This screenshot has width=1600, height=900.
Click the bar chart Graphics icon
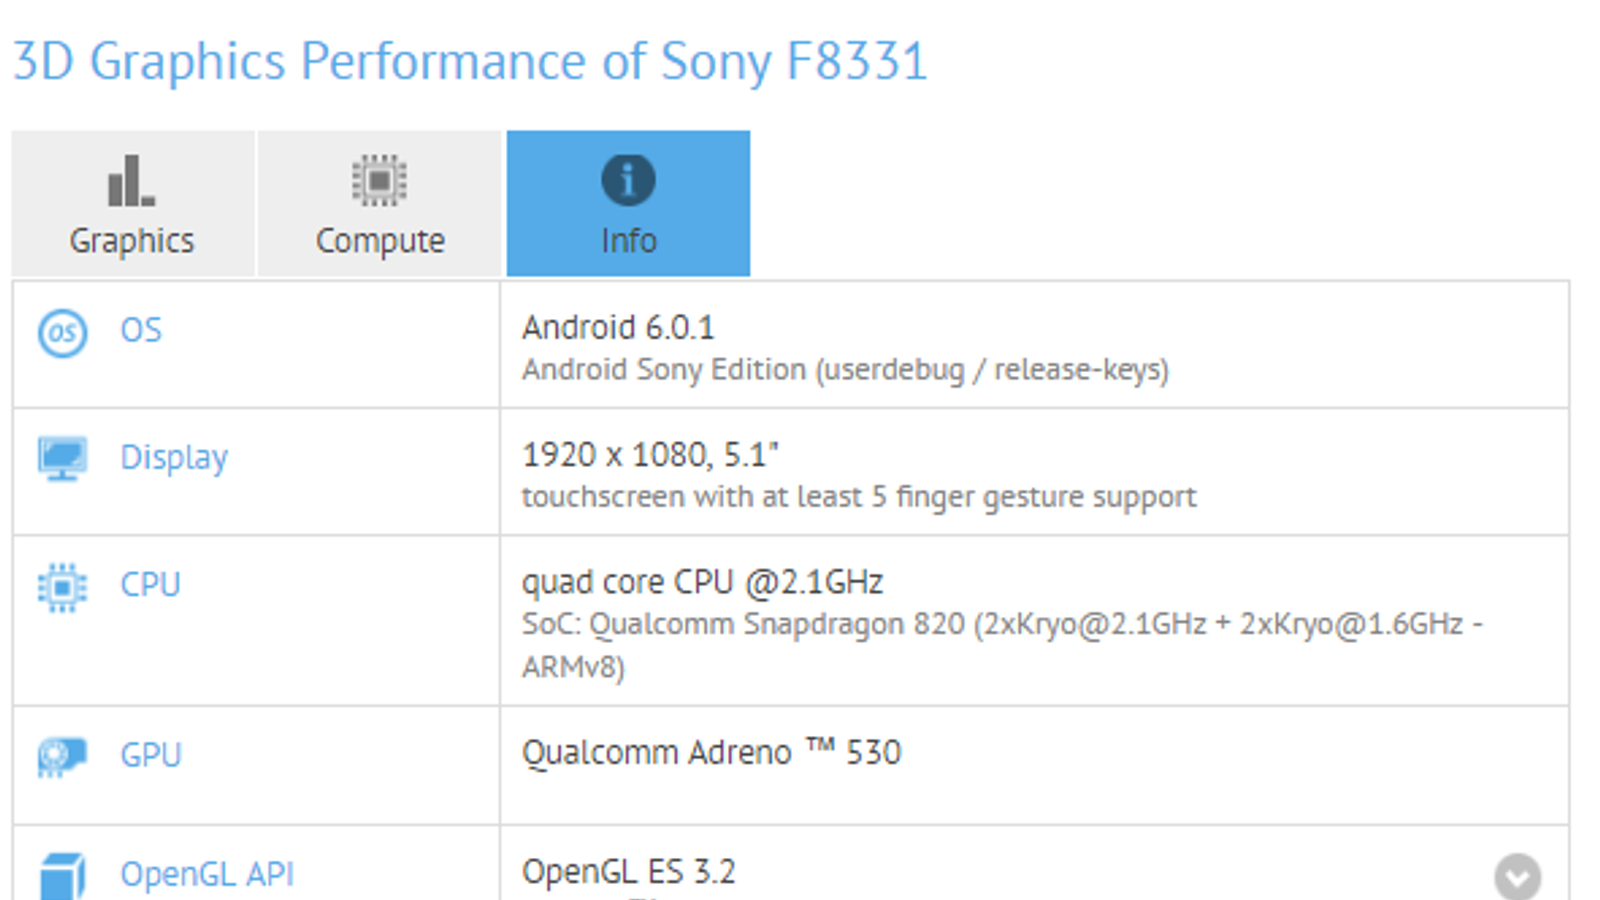point(131,181)
